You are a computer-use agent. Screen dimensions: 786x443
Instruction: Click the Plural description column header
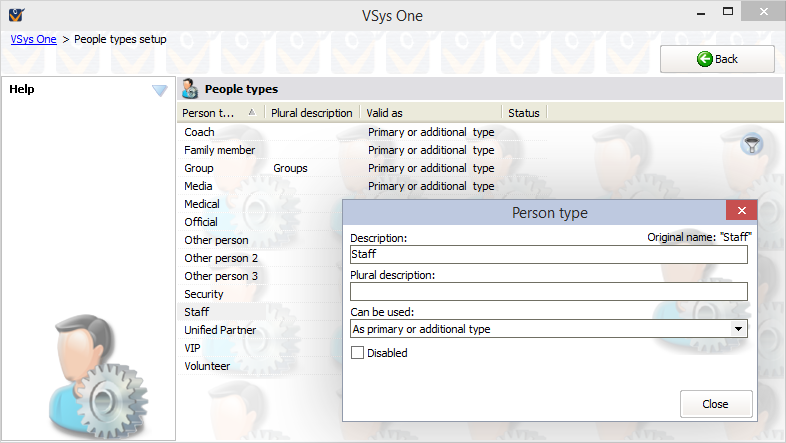point(312,113)
